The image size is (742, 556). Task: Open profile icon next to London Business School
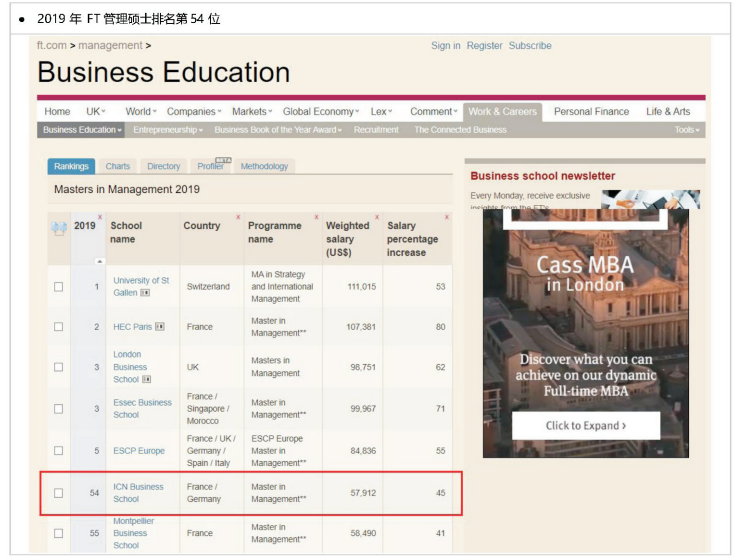tap(146, 379)
